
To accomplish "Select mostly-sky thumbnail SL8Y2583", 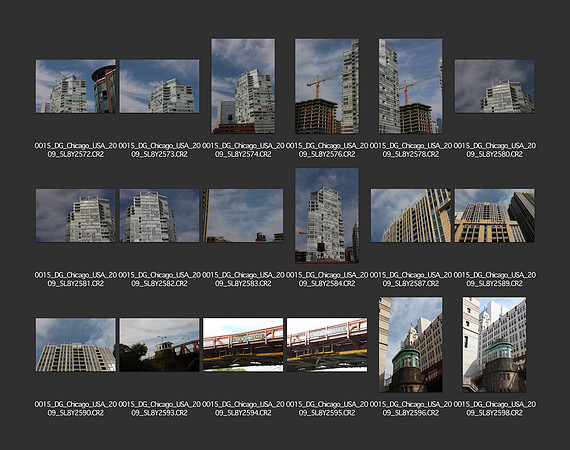I will tap(243, 215).
